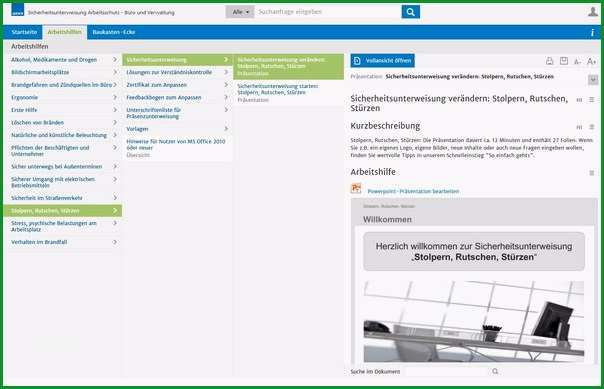
Task: Click the info icon in blue bar
Action: [592, 33]
